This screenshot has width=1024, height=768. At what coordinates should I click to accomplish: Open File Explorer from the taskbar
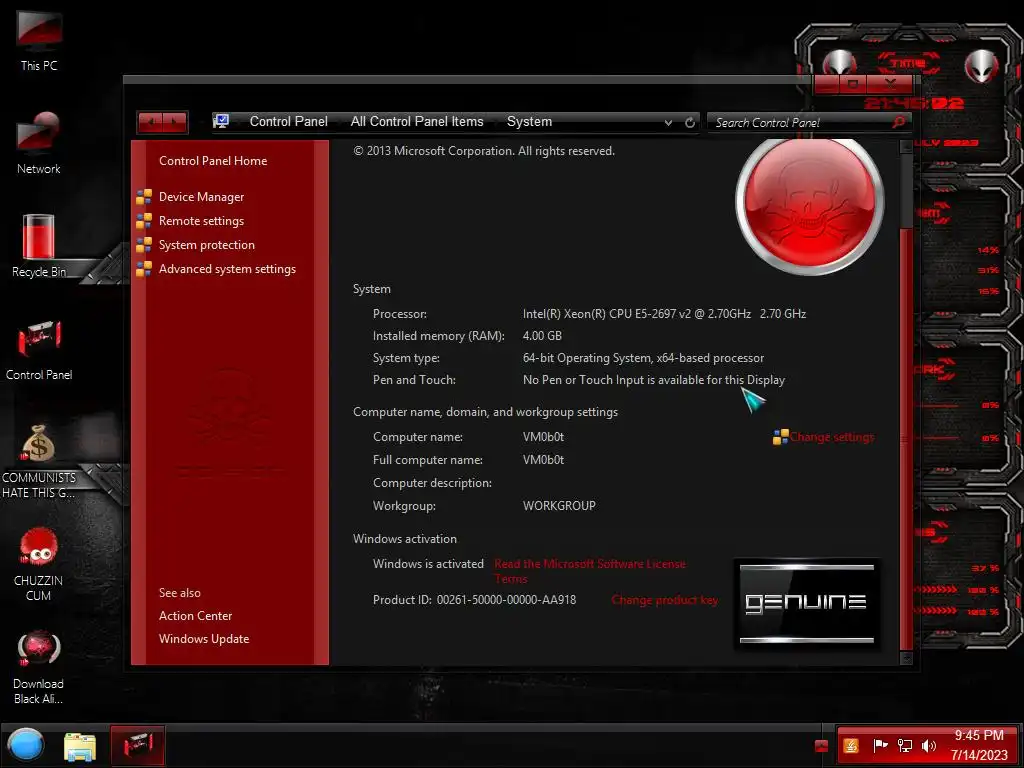point(80,746)
